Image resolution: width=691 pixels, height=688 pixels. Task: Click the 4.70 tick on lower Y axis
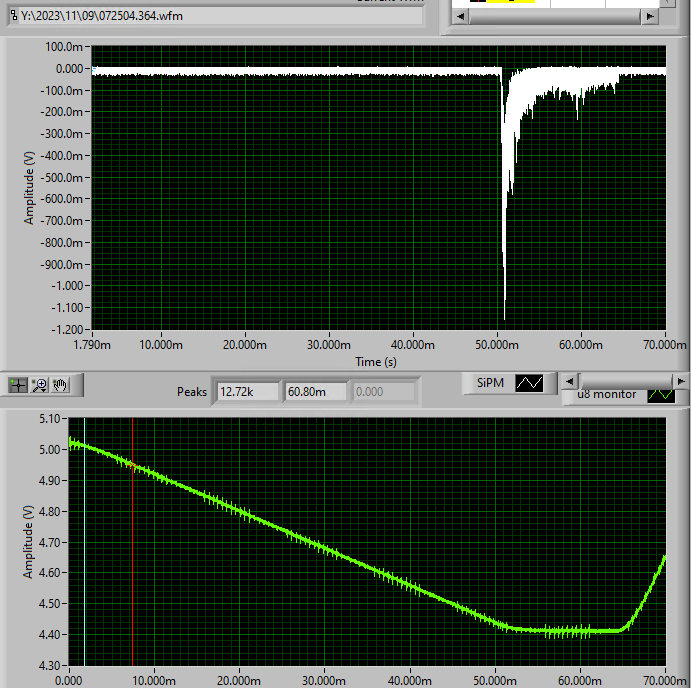(50, 542)
